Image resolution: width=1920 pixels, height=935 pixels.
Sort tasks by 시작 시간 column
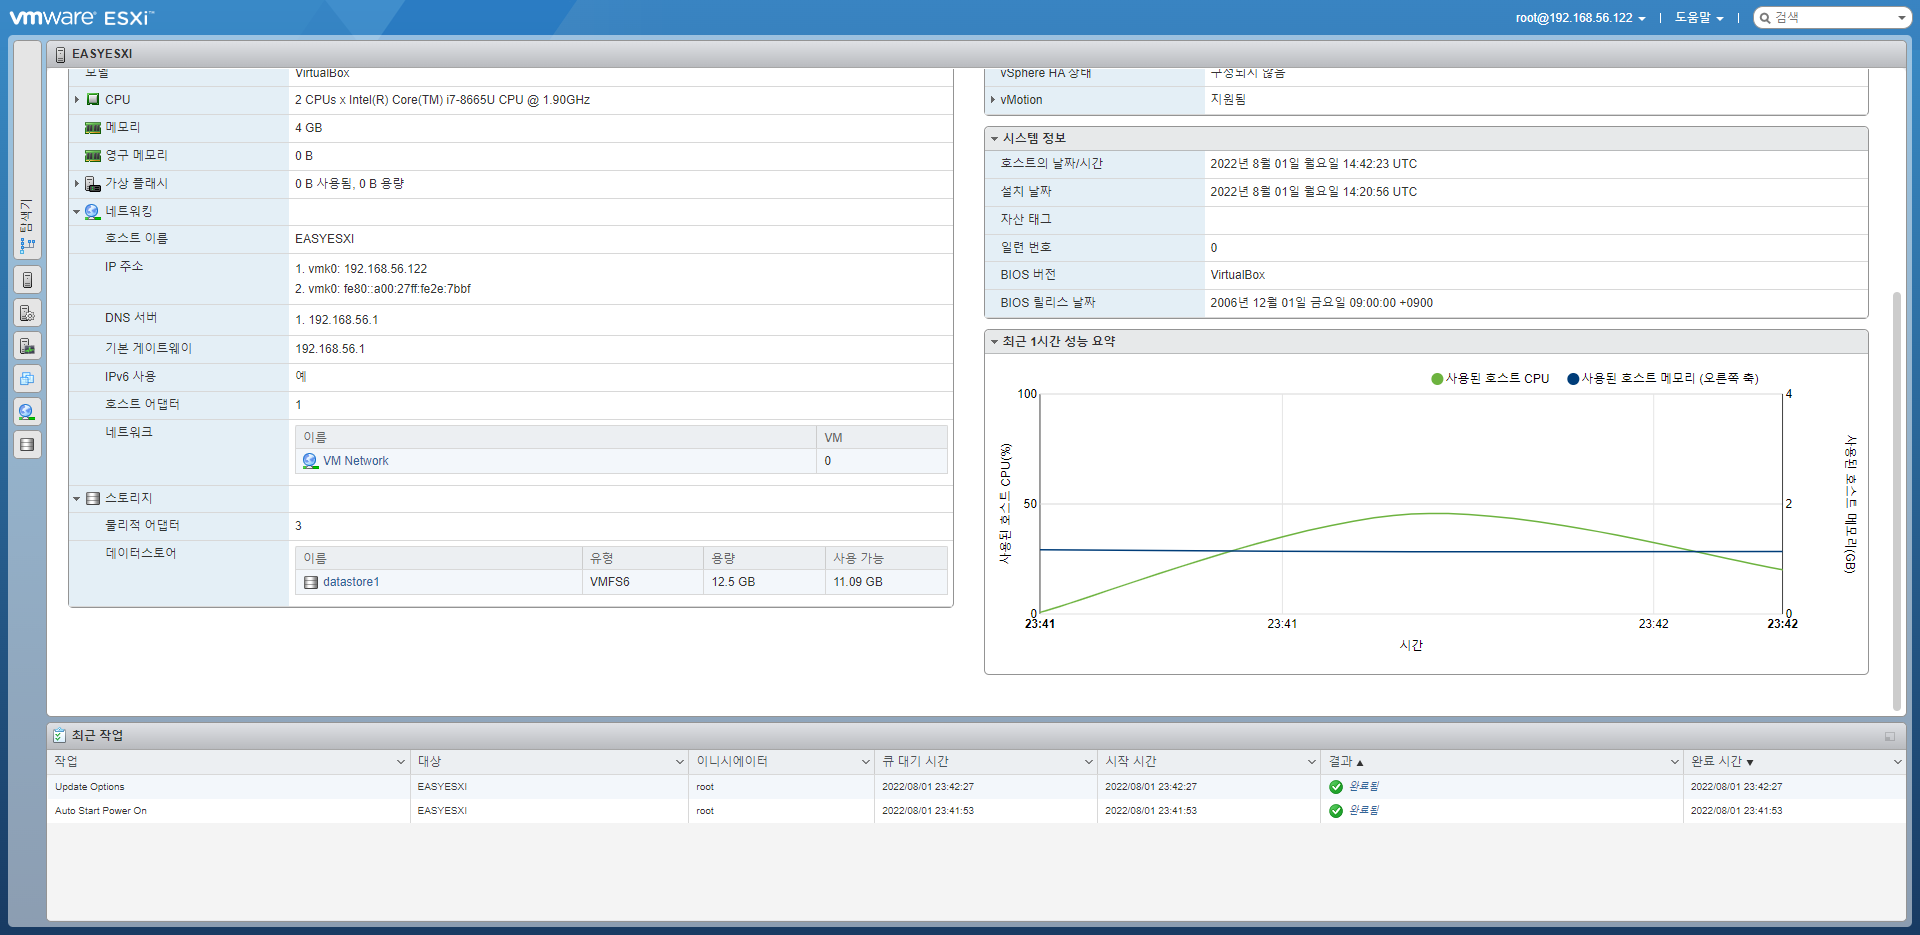pyautogui.click(x=1131, y=762)
